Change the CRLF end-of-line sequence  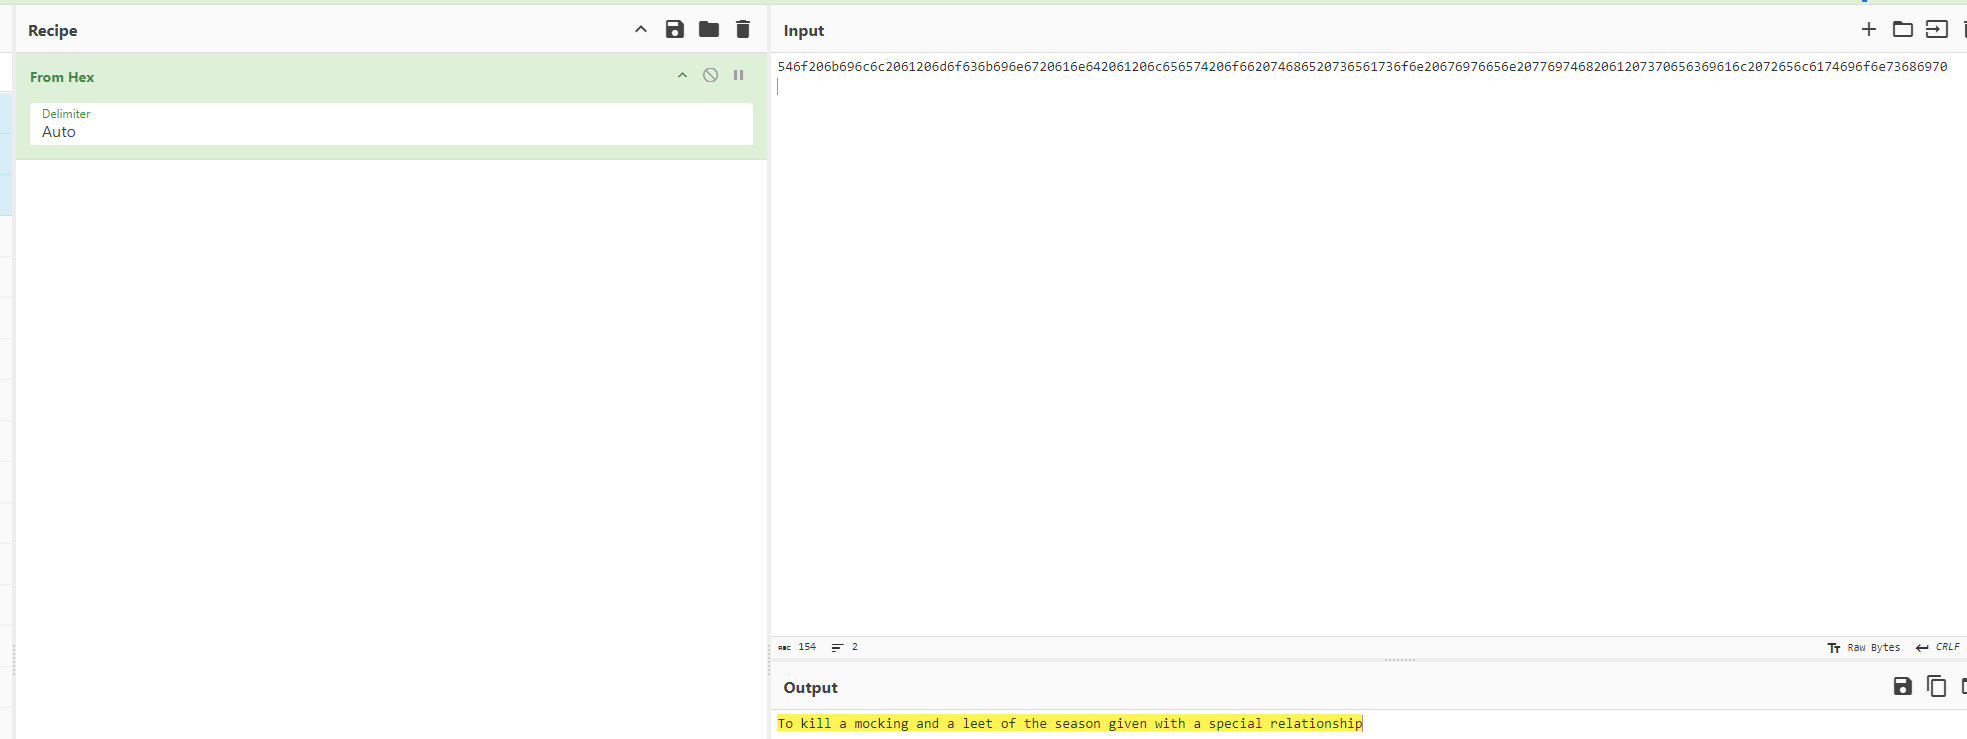pyautogui.click(x=1938, y=648)
